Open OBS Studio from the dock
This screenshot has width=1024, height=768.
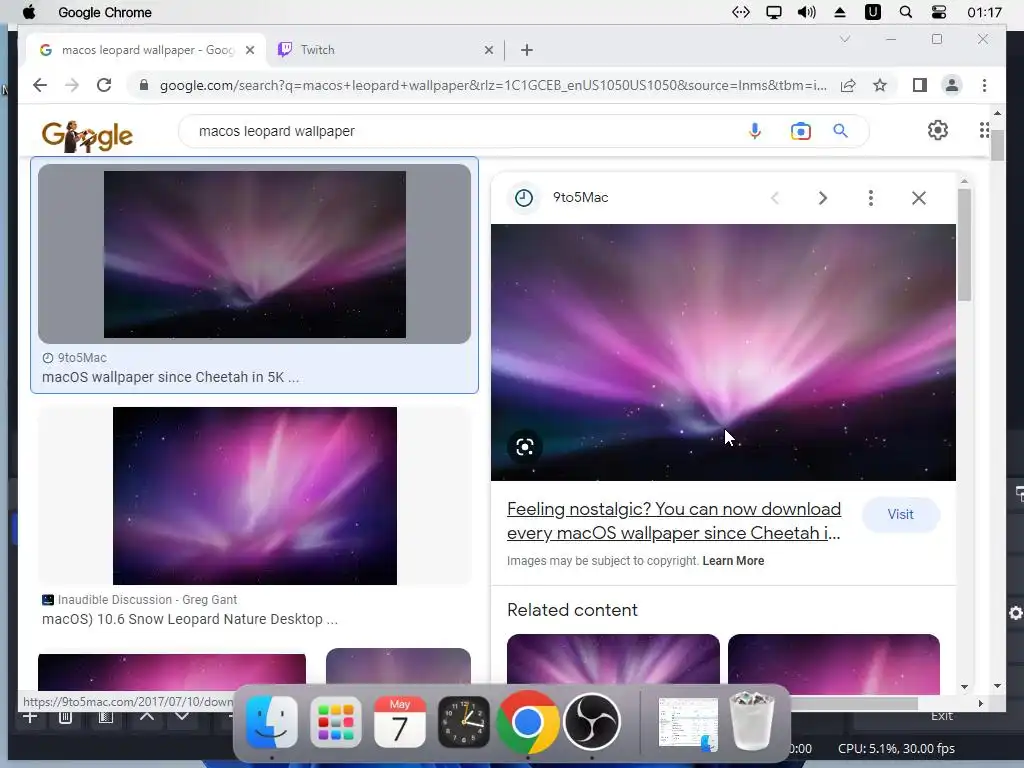pos(592,722)
